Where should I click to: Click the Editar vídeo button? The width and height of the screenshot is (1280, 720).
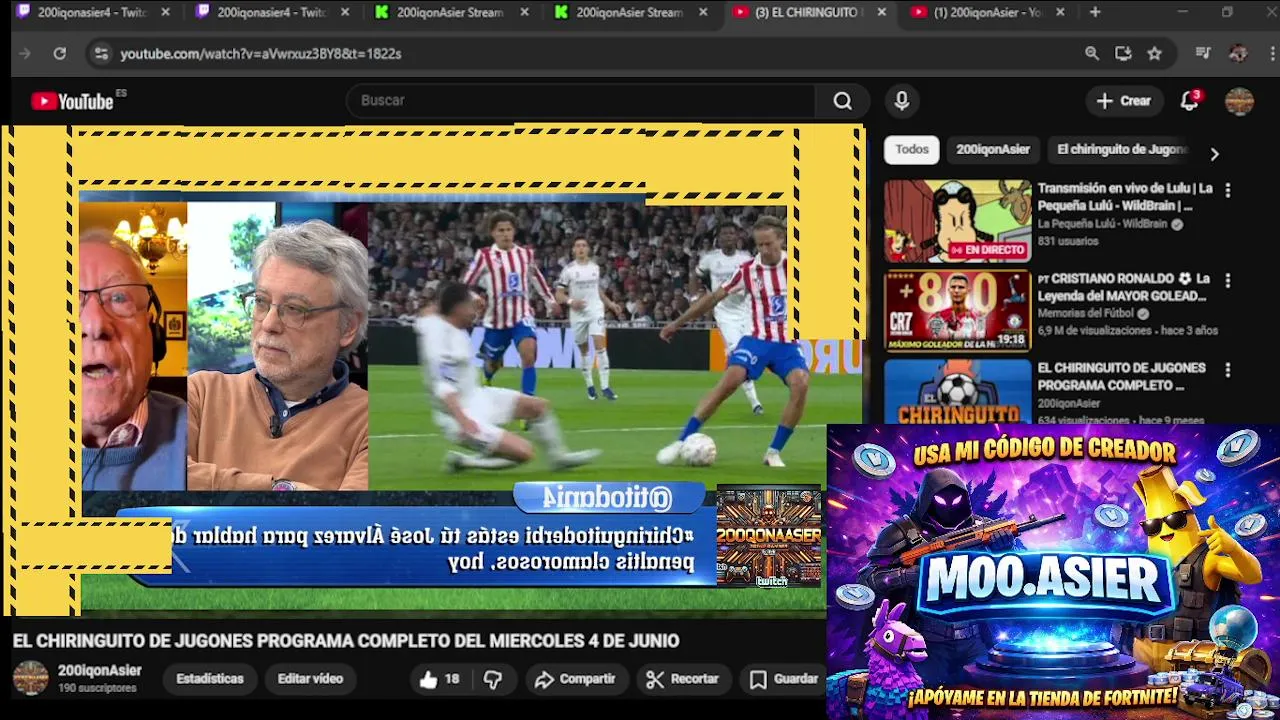[310, 679]
